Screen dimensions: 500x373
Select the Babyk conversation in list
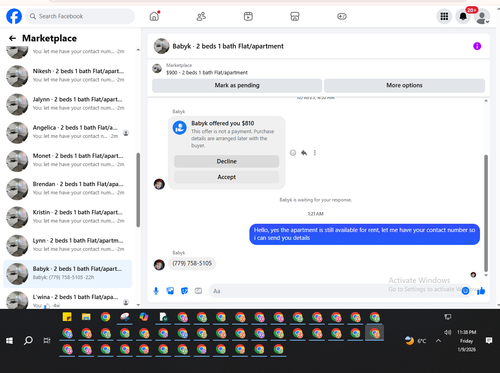67,273
